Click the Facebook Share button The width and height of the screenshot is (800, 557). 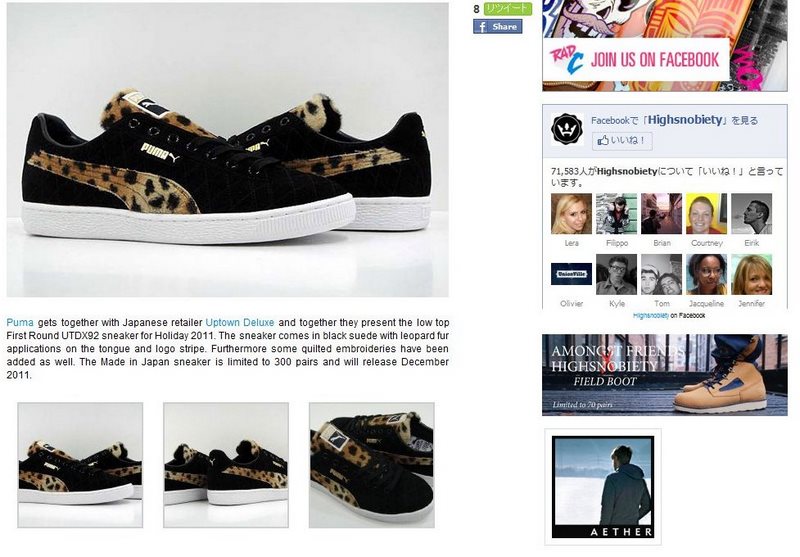coord(497,27)
